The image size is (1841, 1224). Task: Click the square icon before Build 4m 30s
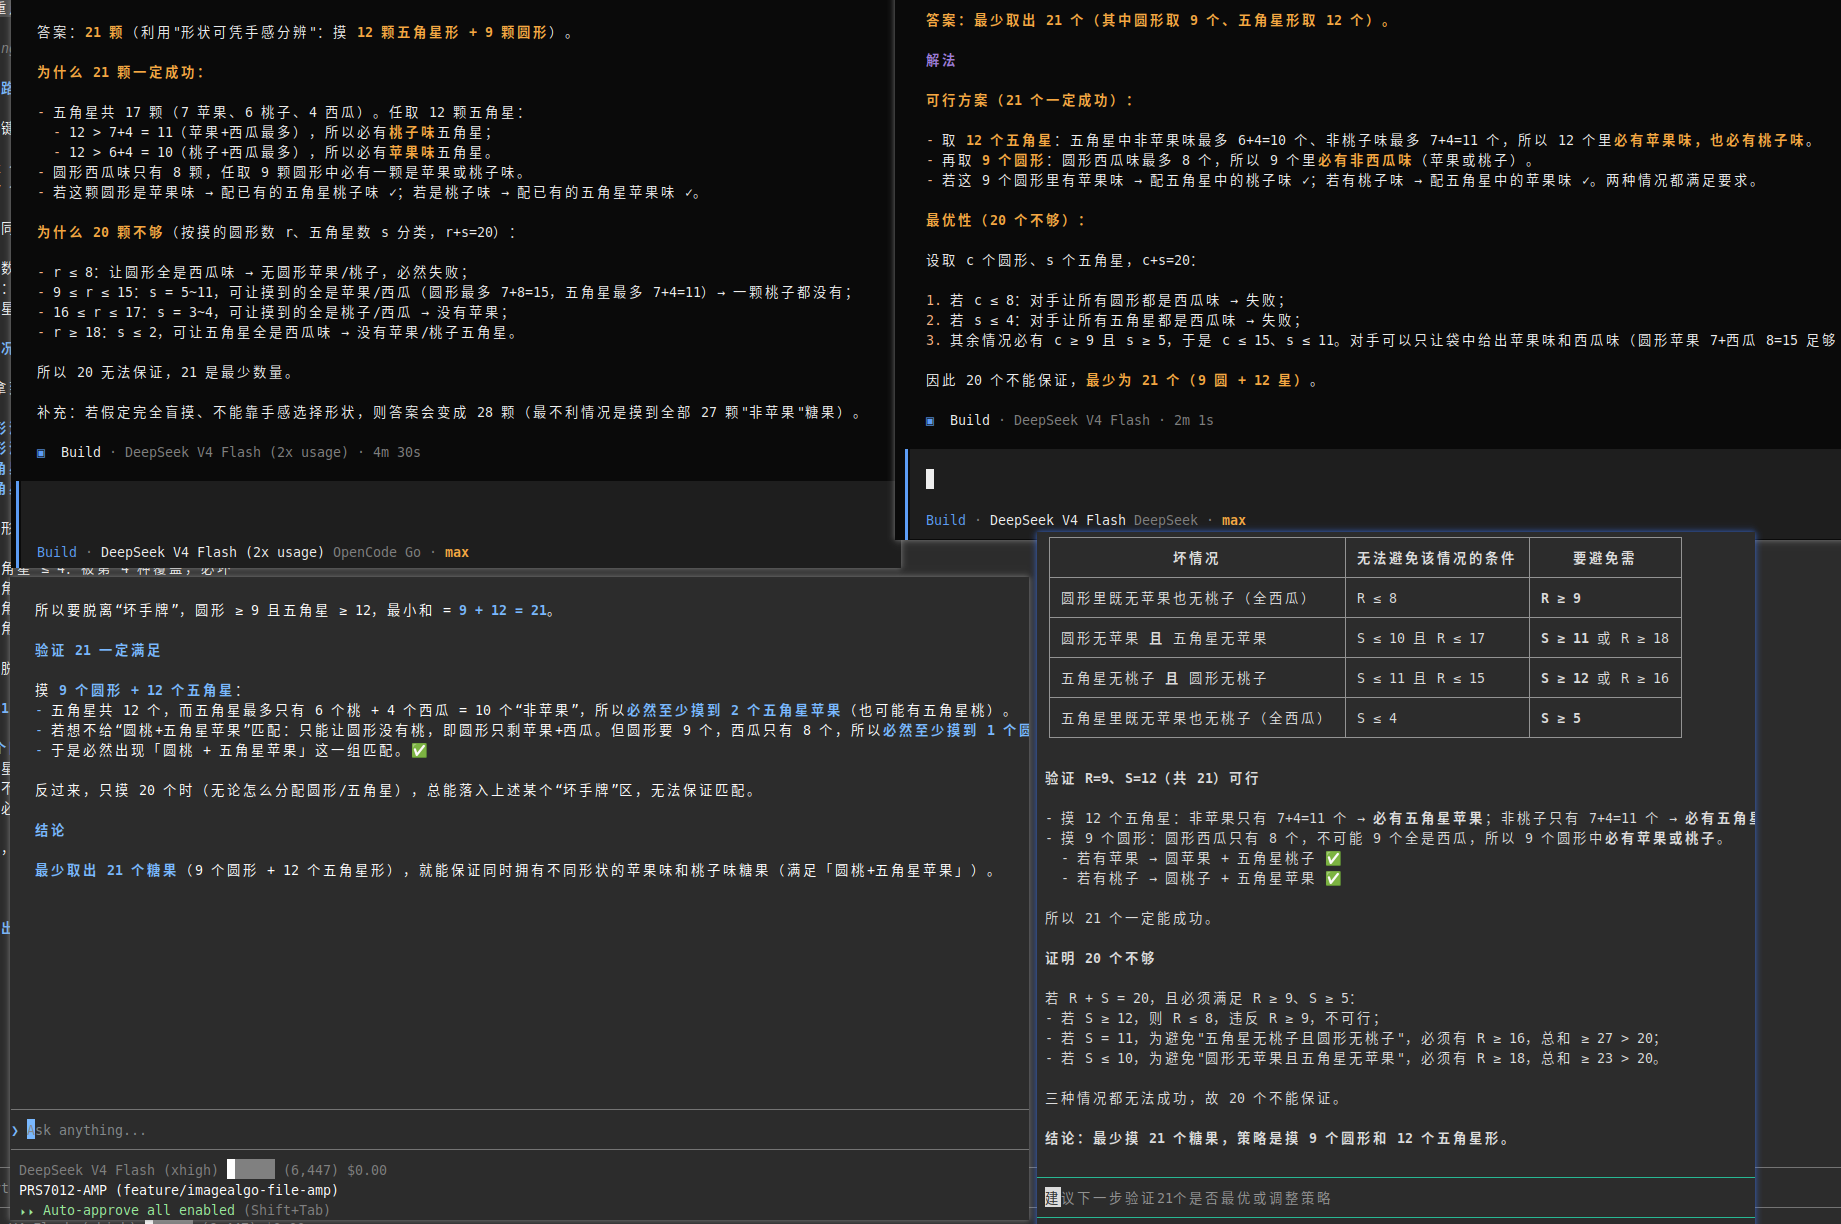41,453
